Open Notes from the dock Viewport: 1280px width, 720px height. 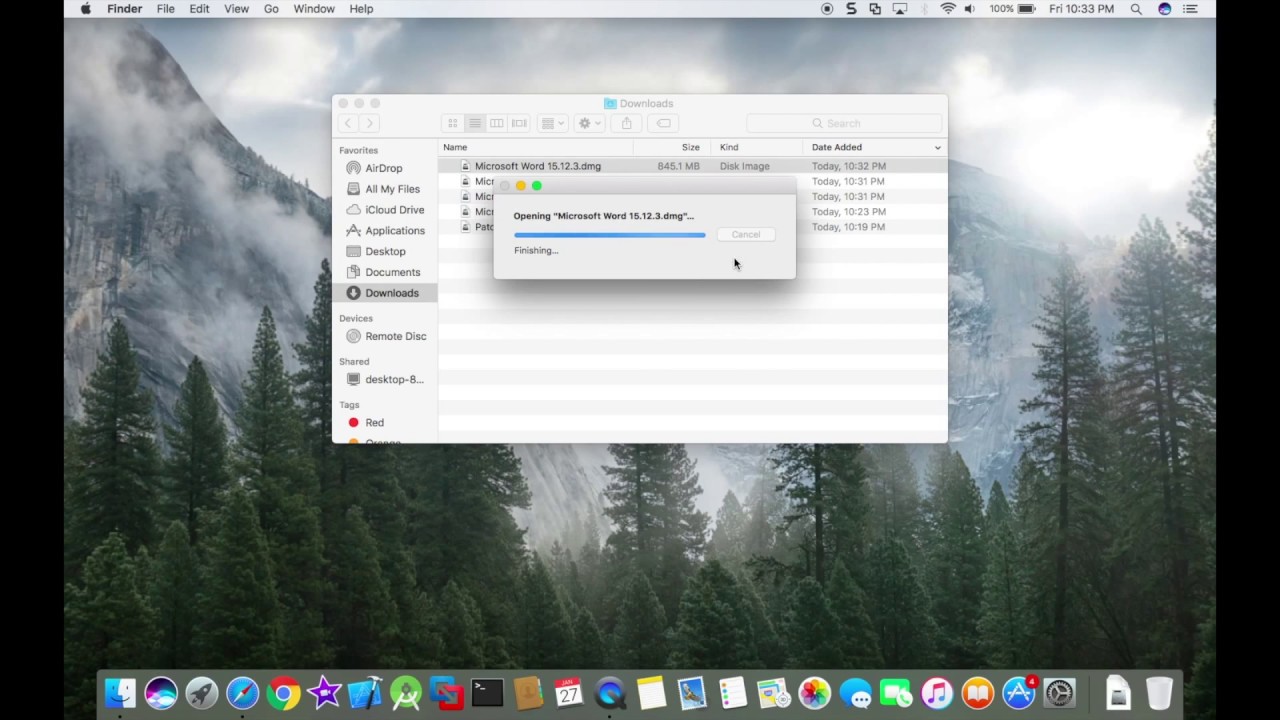coord(651,693)
